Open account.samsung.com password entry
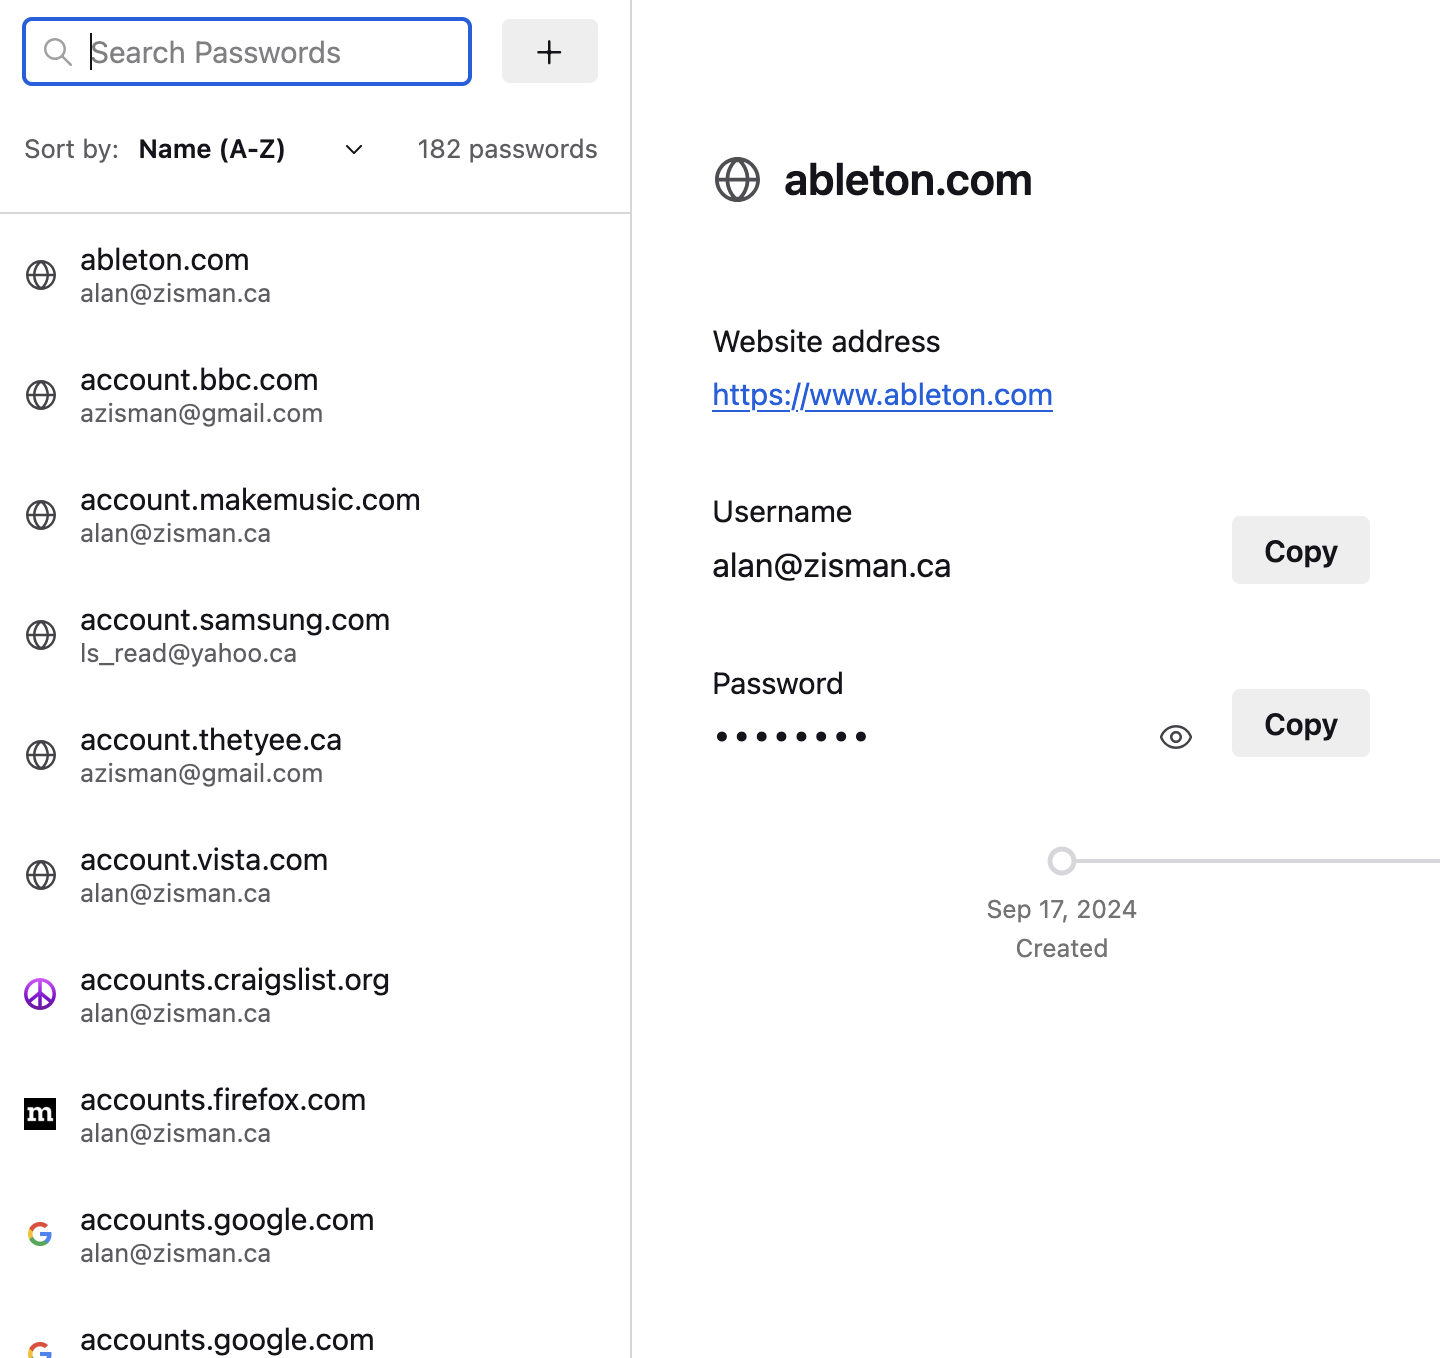The image size is (1440, 1358). (315, 635)
